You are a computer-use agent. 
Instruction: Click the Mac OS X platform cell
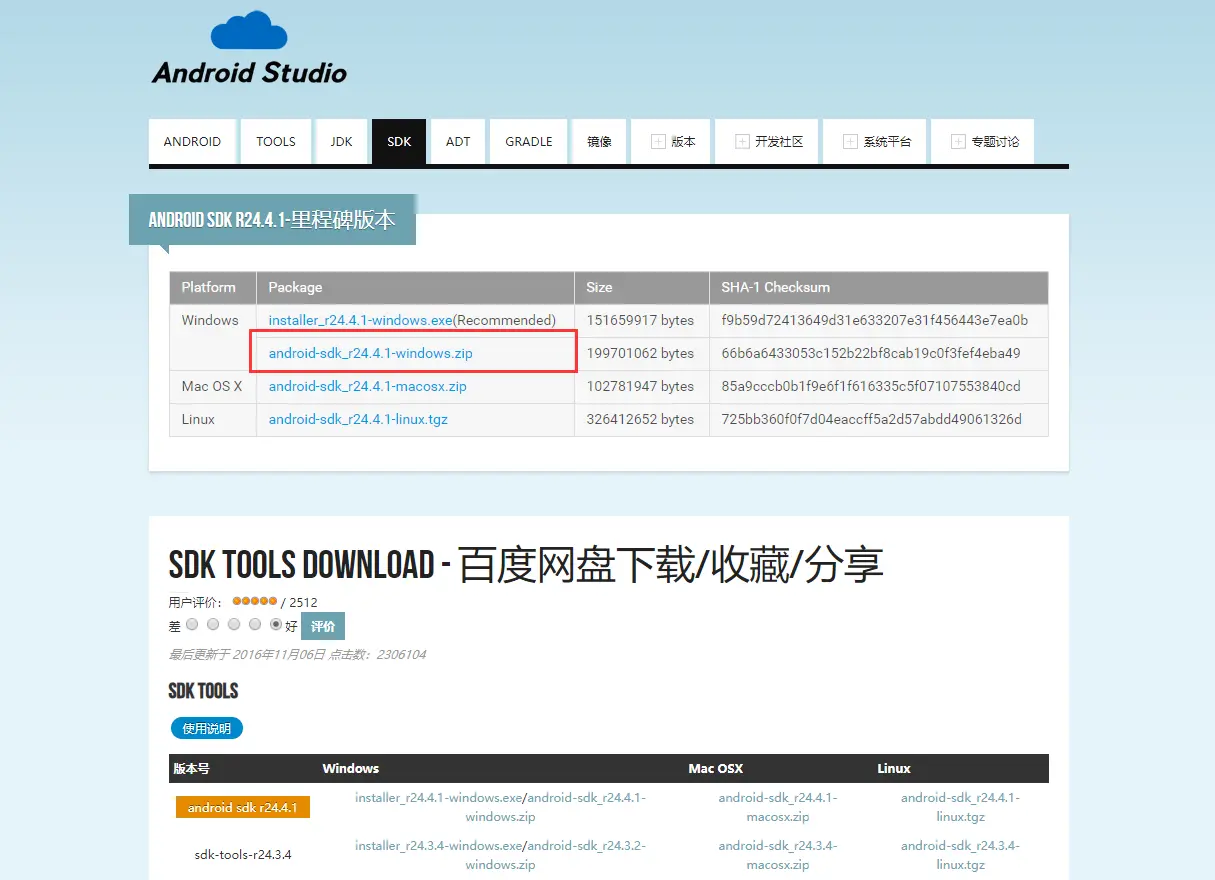click(212, 386)
